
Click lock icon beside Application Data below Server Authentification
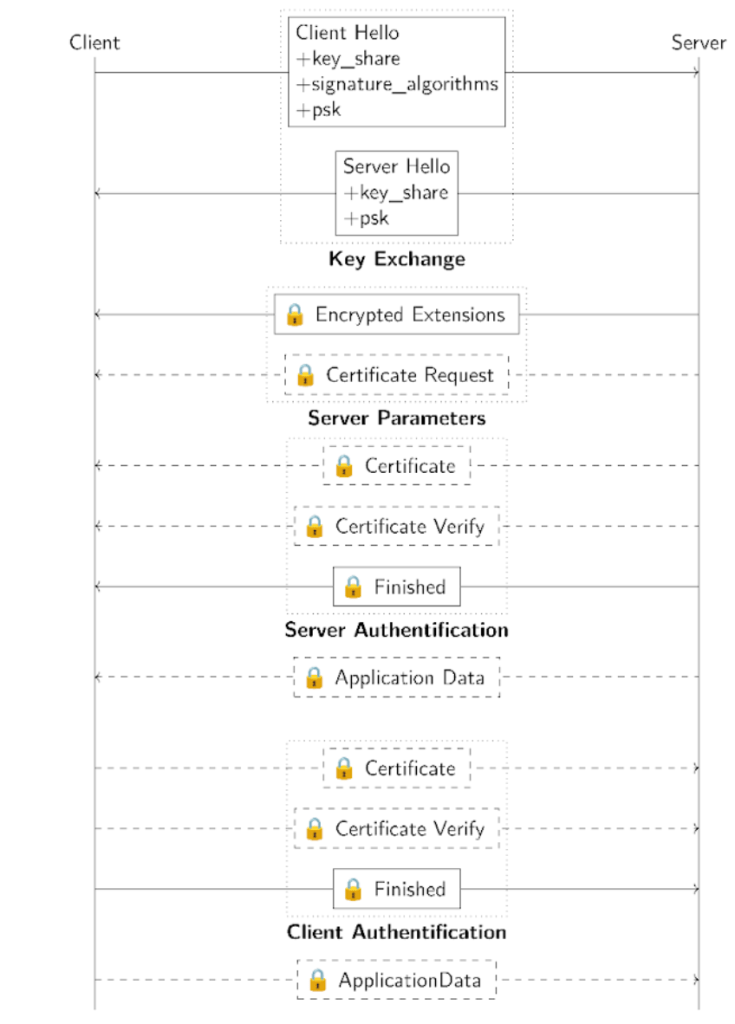[314, 678]
